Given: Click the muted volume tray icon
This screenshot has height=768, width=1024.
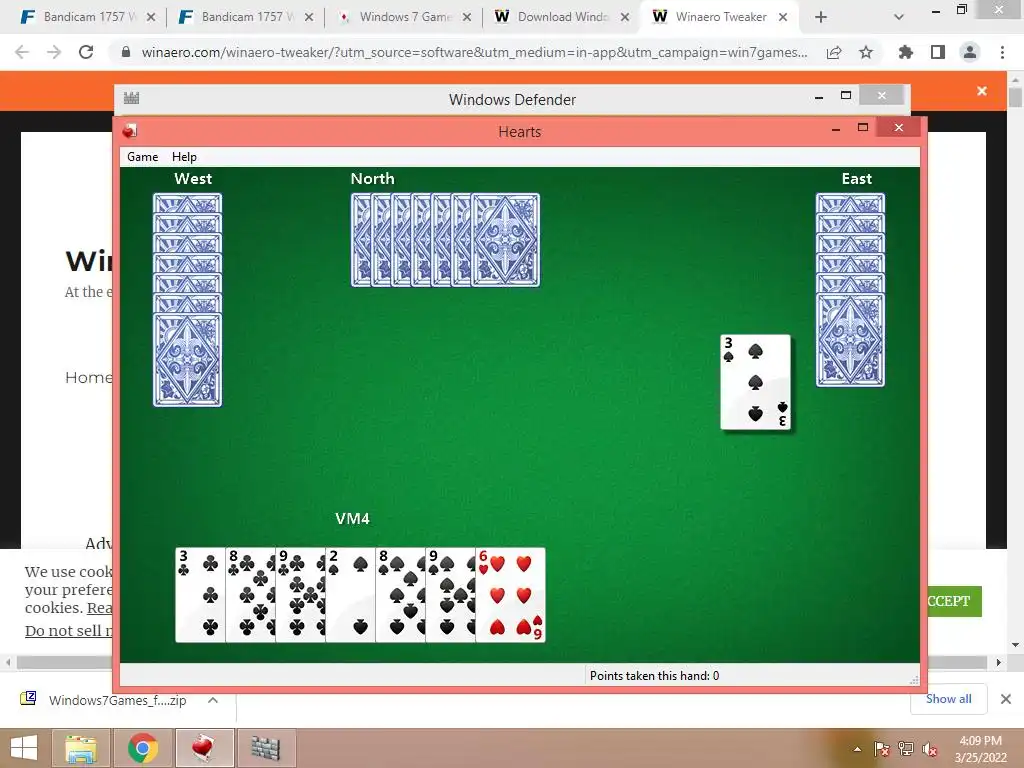Looking at the screenshot, I should (x=929, y=749).
